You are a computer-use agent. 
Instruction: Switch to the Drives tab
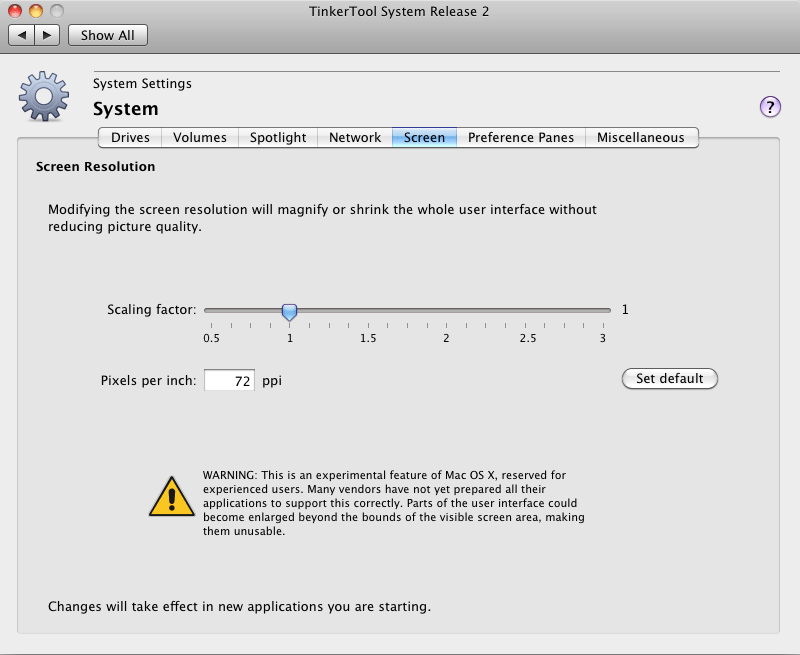tap(130, 138)
